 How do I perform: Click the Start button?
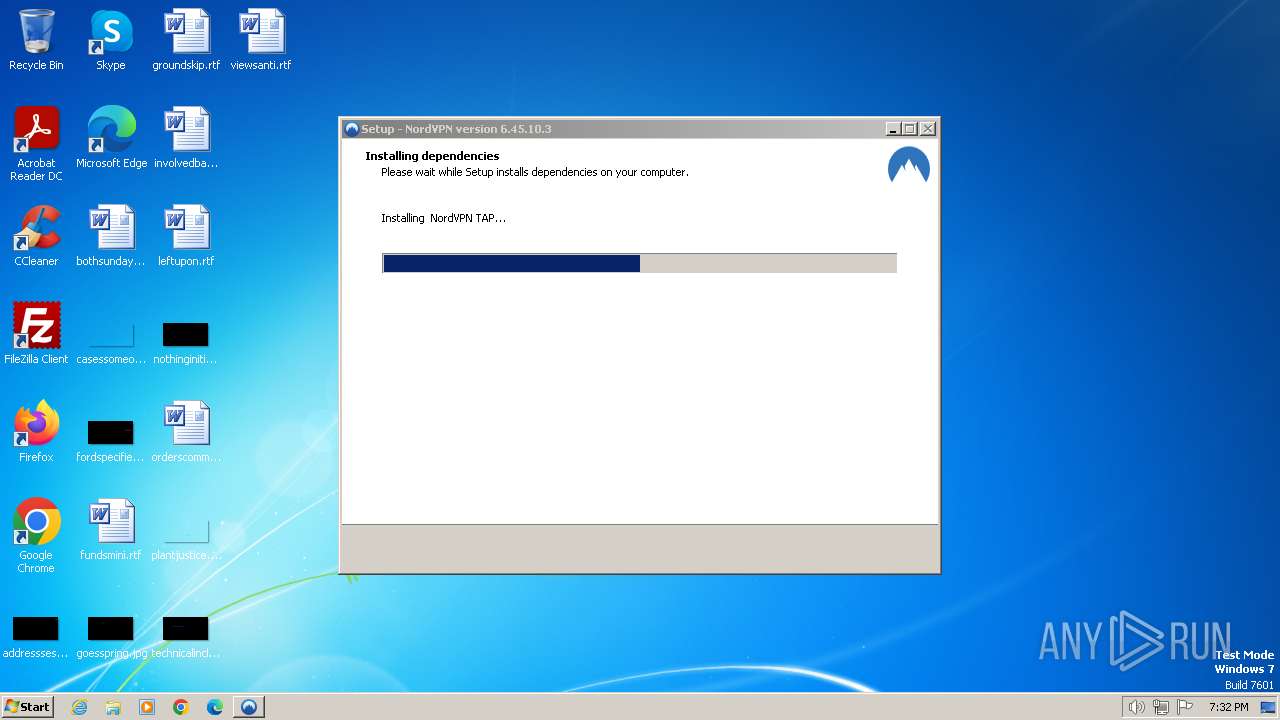[27, 707]
